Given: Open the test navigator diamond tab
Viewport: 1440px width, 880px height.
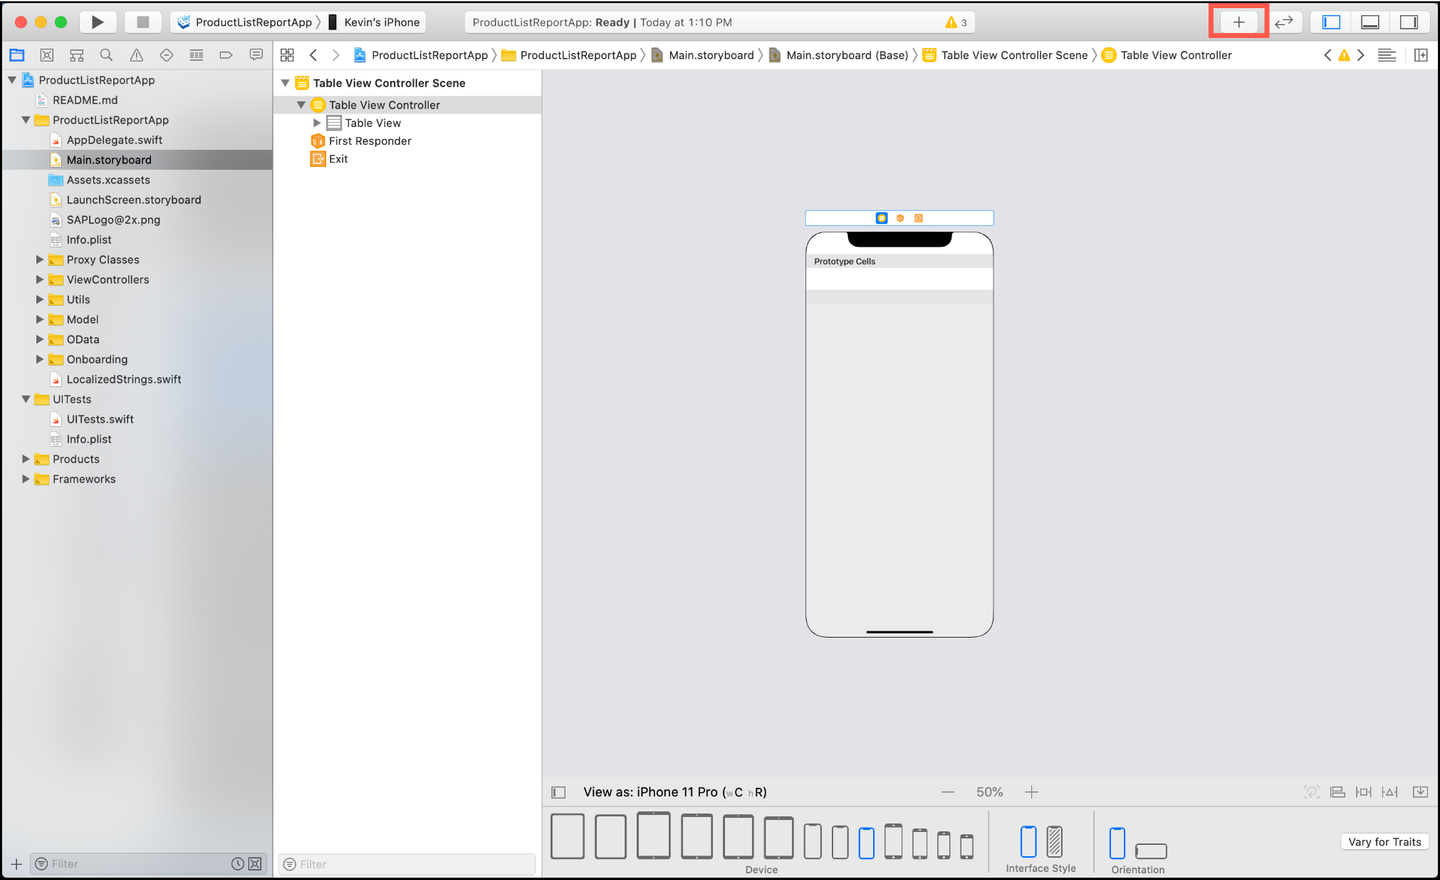Looking at the screenshot, I should 166,55.
